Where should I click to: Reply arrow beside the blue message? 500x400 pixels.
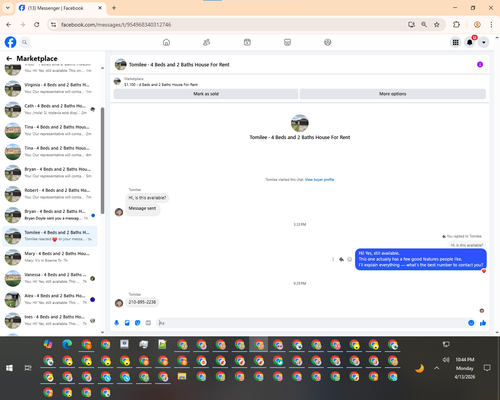[341, 259]
